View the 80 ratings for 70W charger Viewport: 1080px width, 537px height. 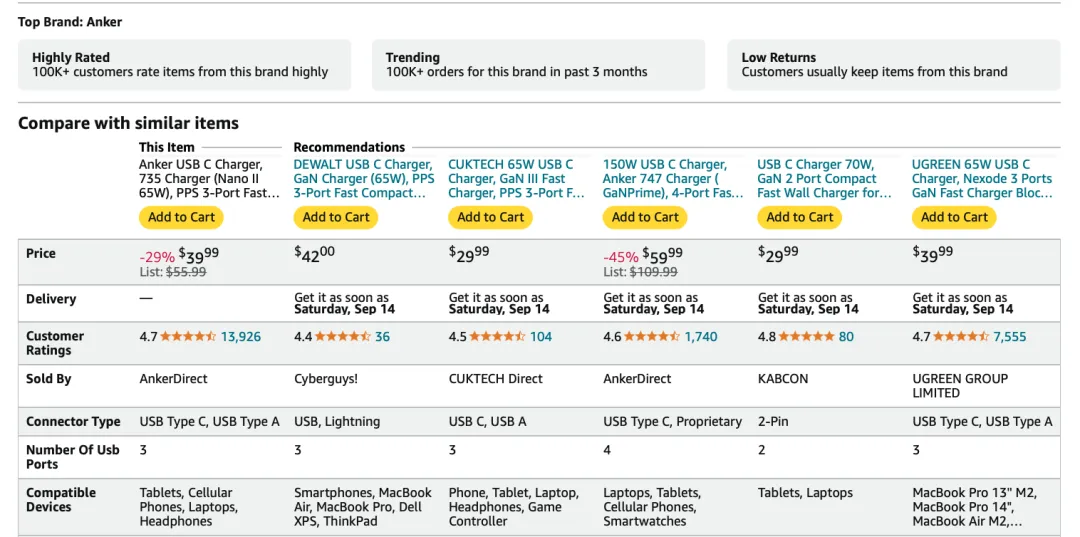[x=846, y=337]
